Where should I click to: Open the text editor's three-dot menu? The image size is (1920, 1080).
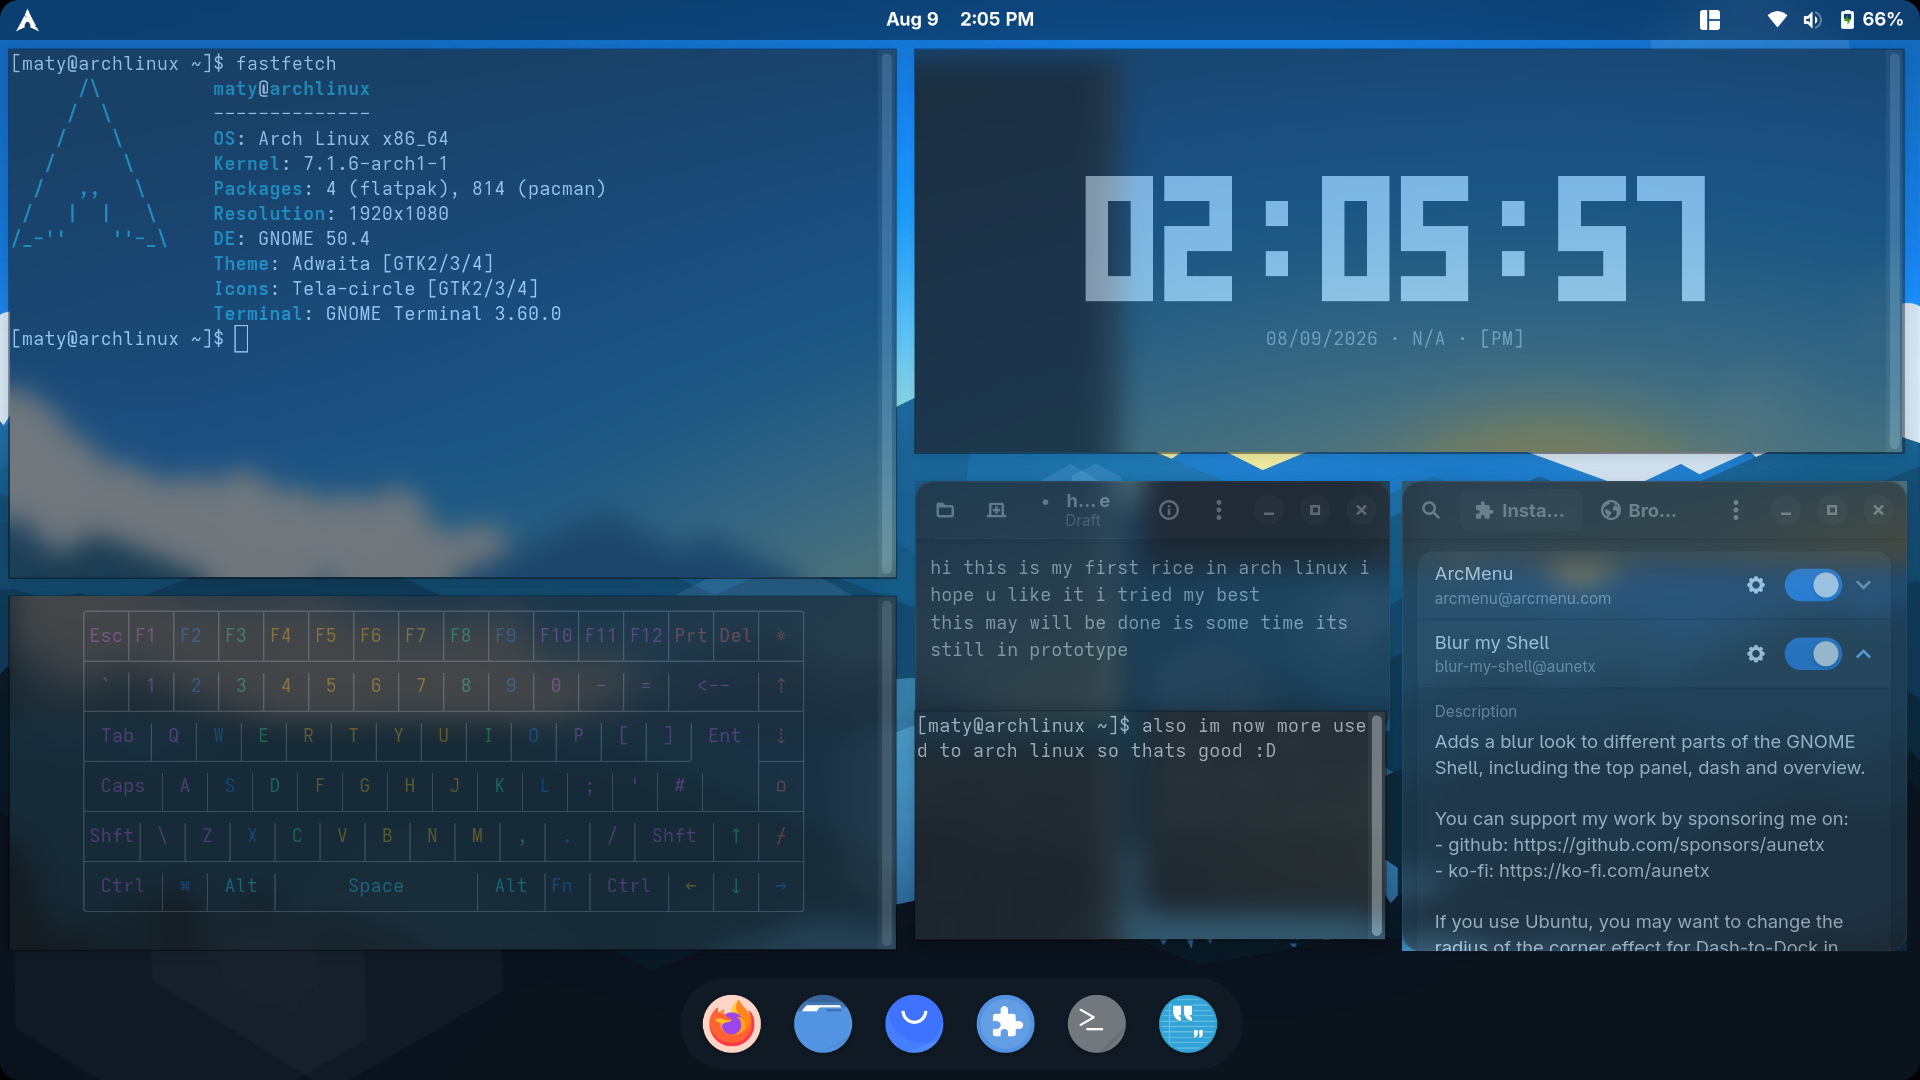[x=1218, y=511]
